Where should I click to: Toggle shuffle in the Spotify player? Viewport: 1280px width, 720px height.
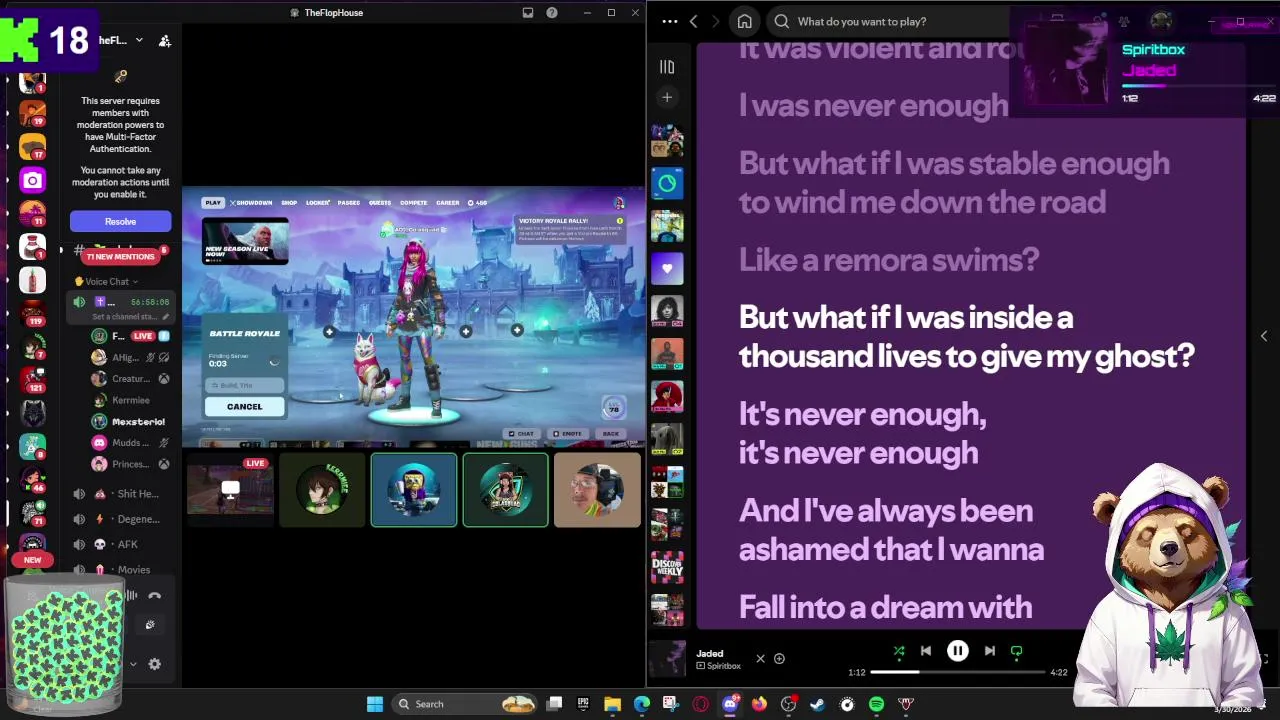coord(899,651)
